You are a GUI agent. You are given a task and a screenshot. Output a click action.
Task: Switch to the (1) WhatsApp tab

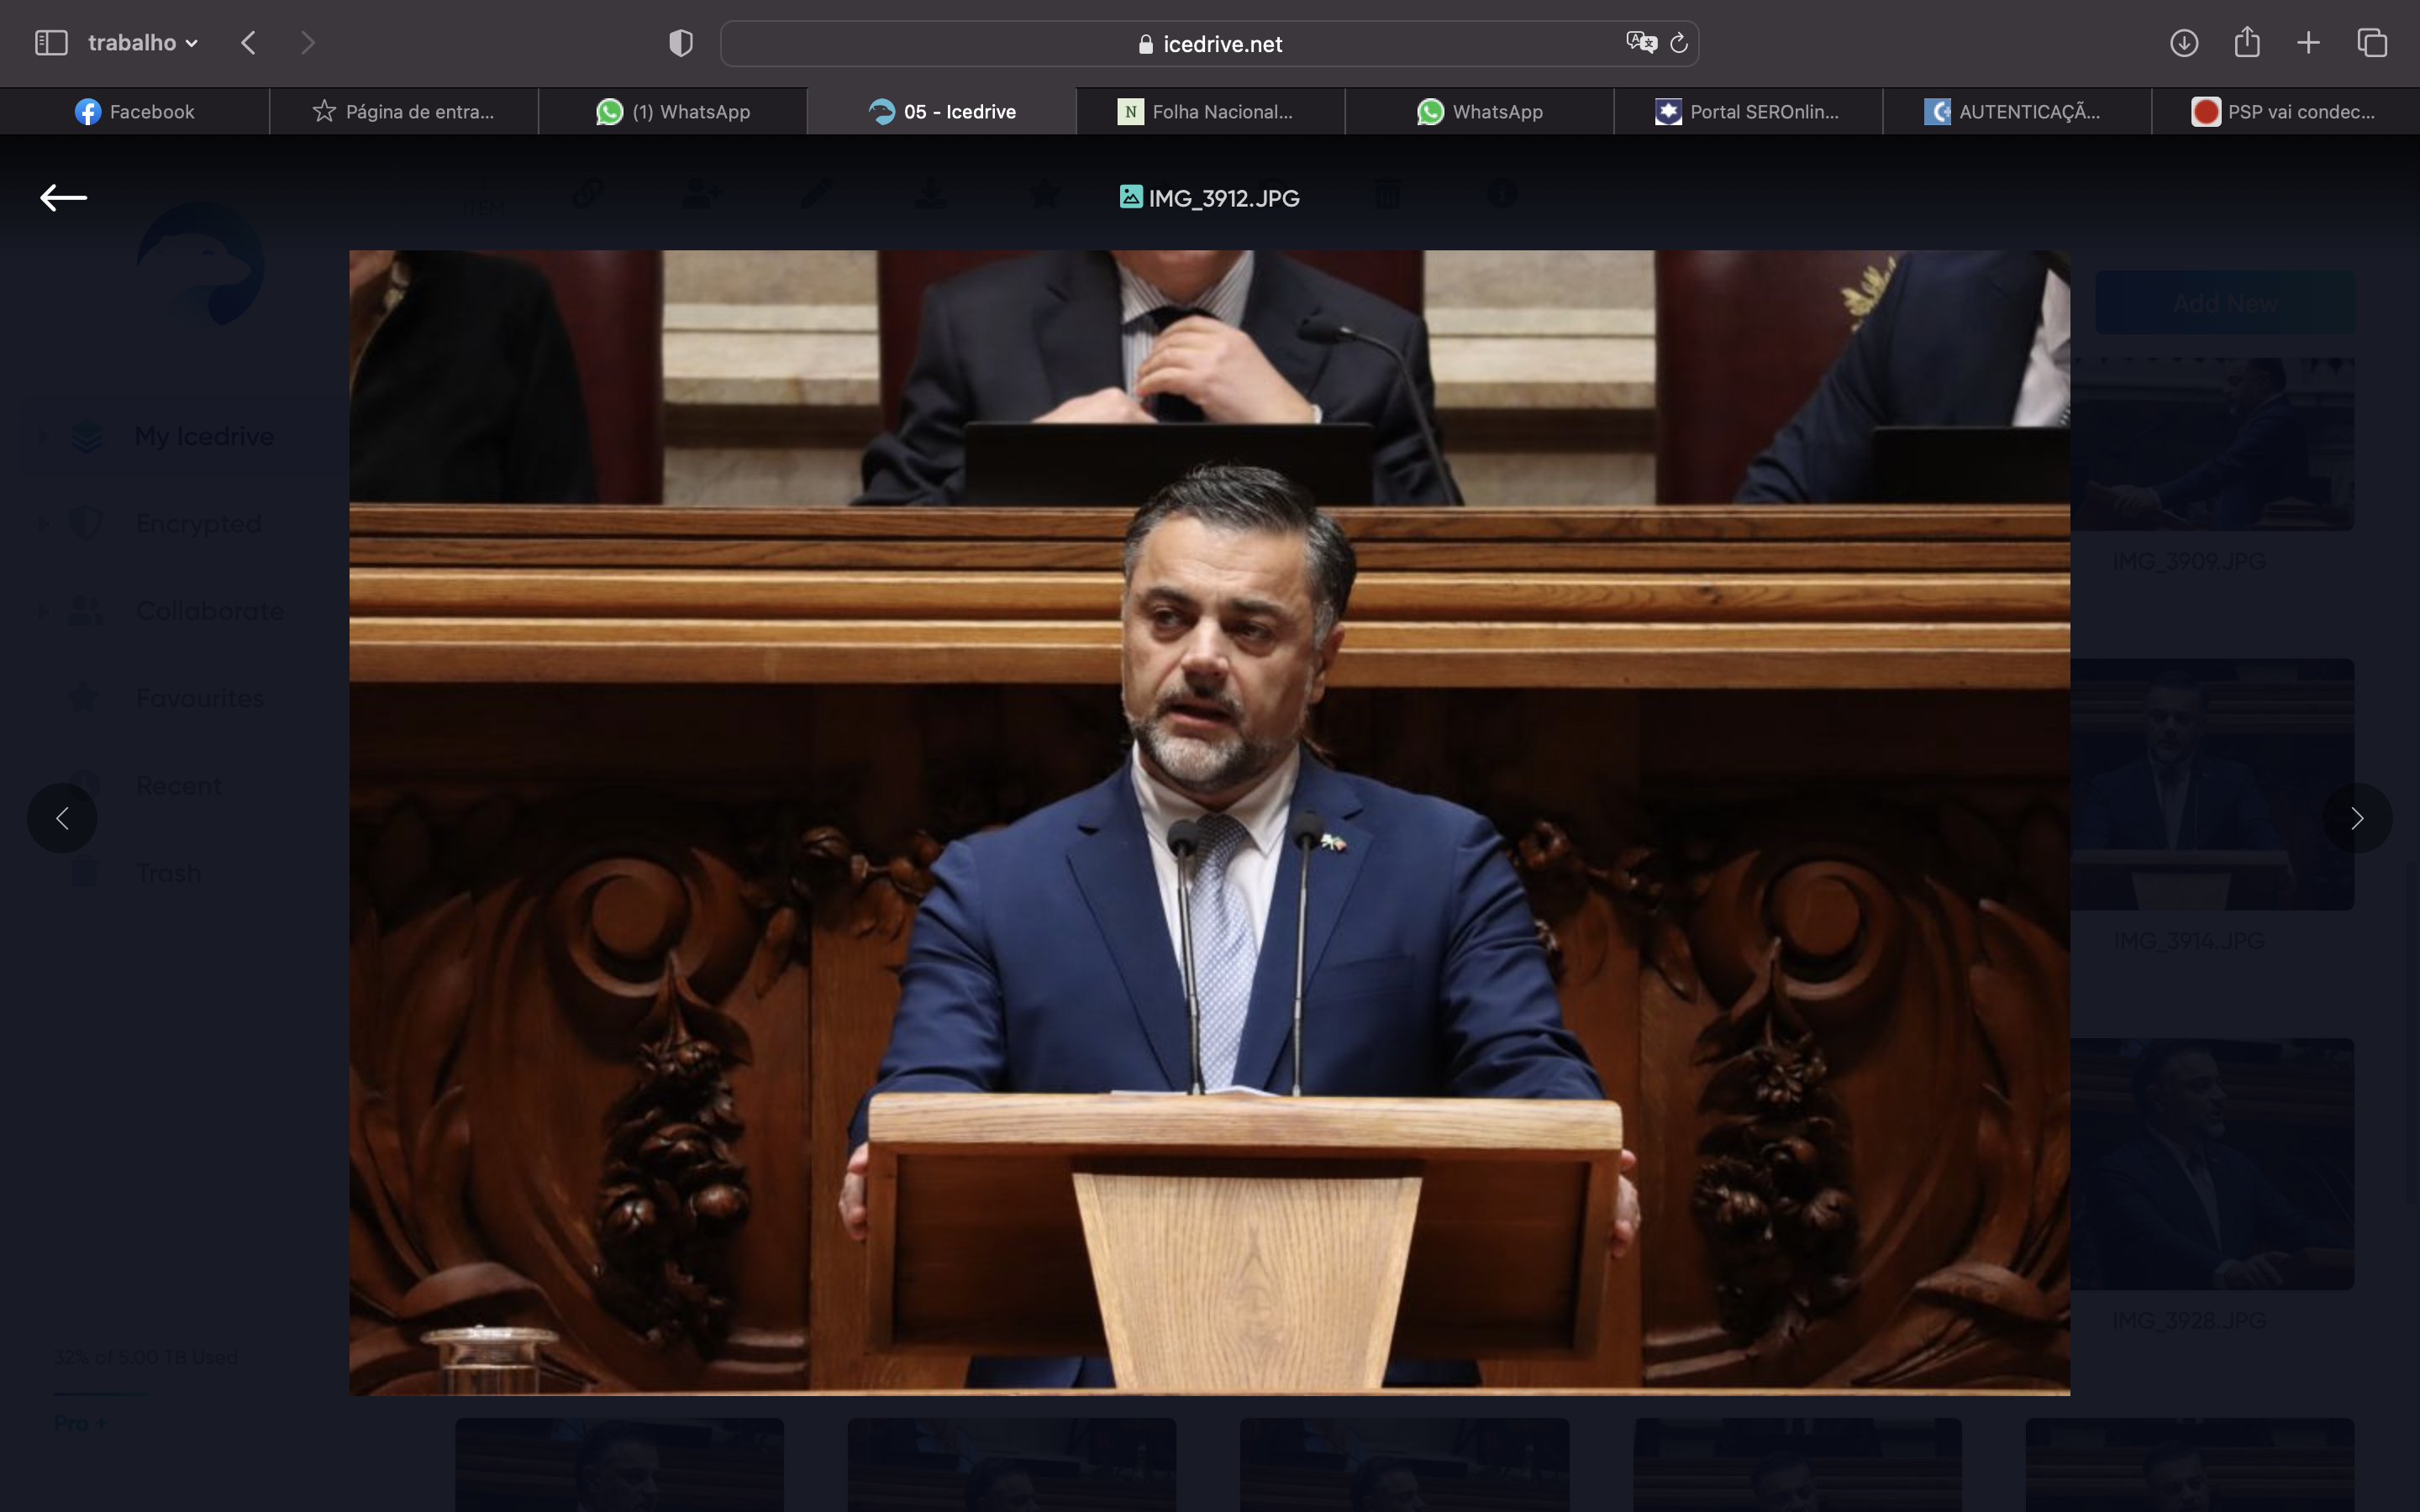(x=673, y=112)
